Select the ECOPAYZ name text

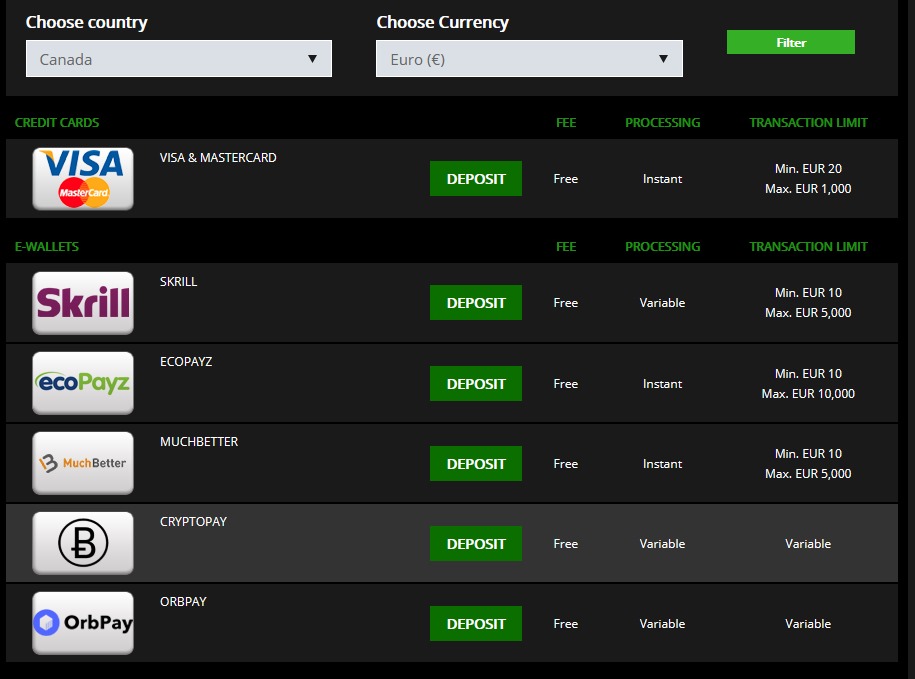tap(186, 362)
